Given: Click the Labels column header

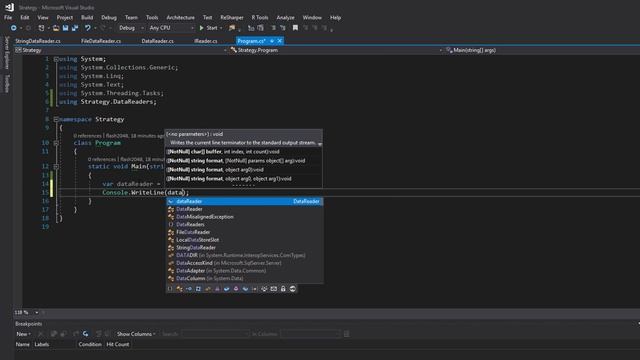Looking at the screenshot, I should [42, 344].
